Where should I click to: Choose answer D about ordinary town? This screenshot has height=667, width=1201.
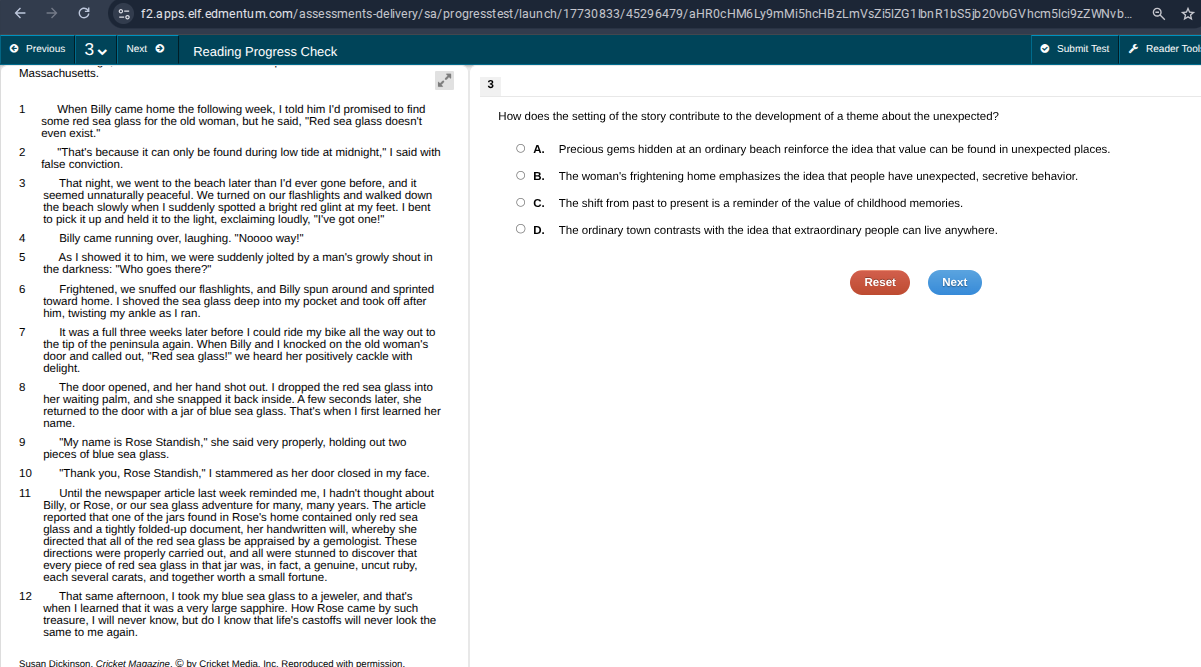[521, 230]
